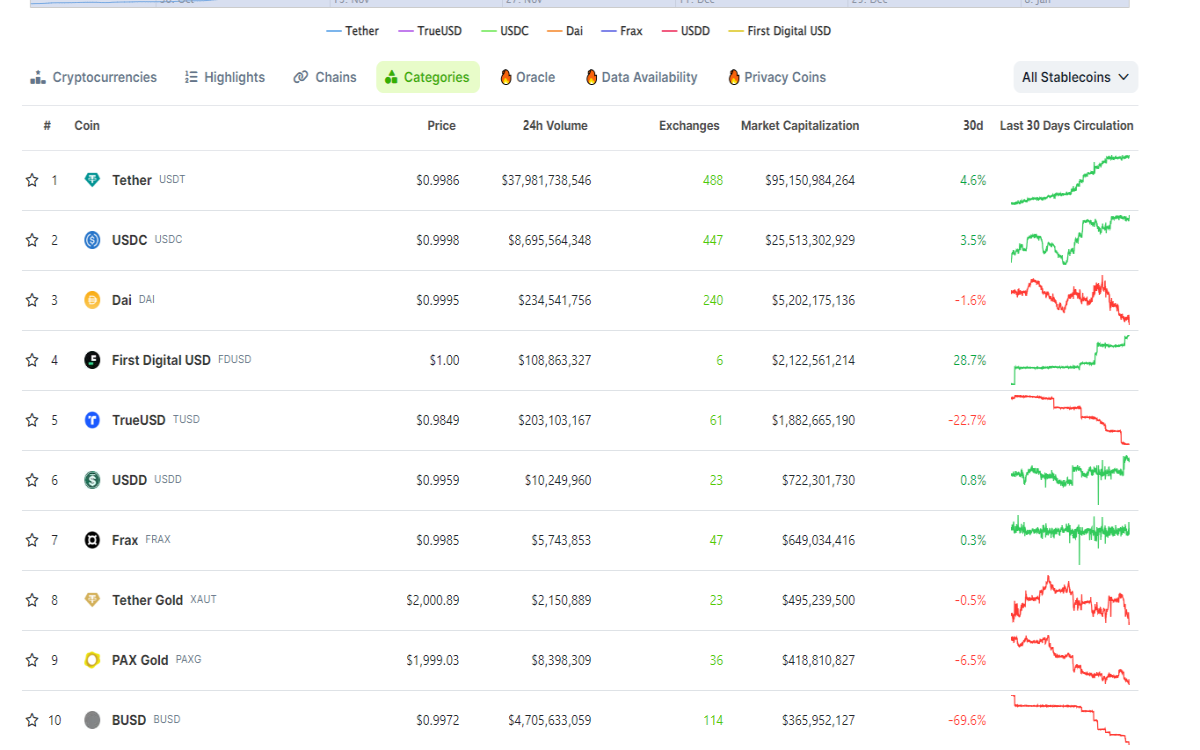This screenshot has width=1200, height=750.
Task: Select the Tether coin logo
Action: click(91, 180)
